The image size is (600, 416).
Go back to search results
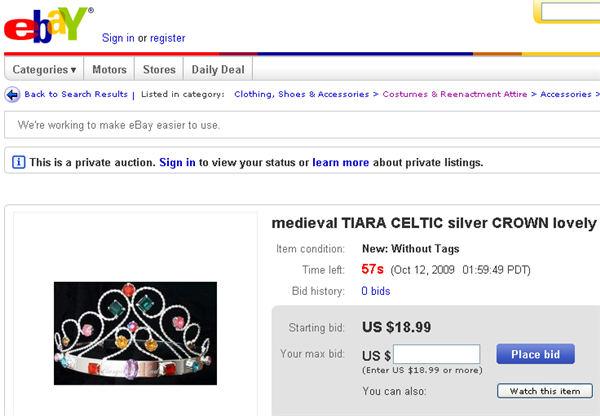(75, 95)
